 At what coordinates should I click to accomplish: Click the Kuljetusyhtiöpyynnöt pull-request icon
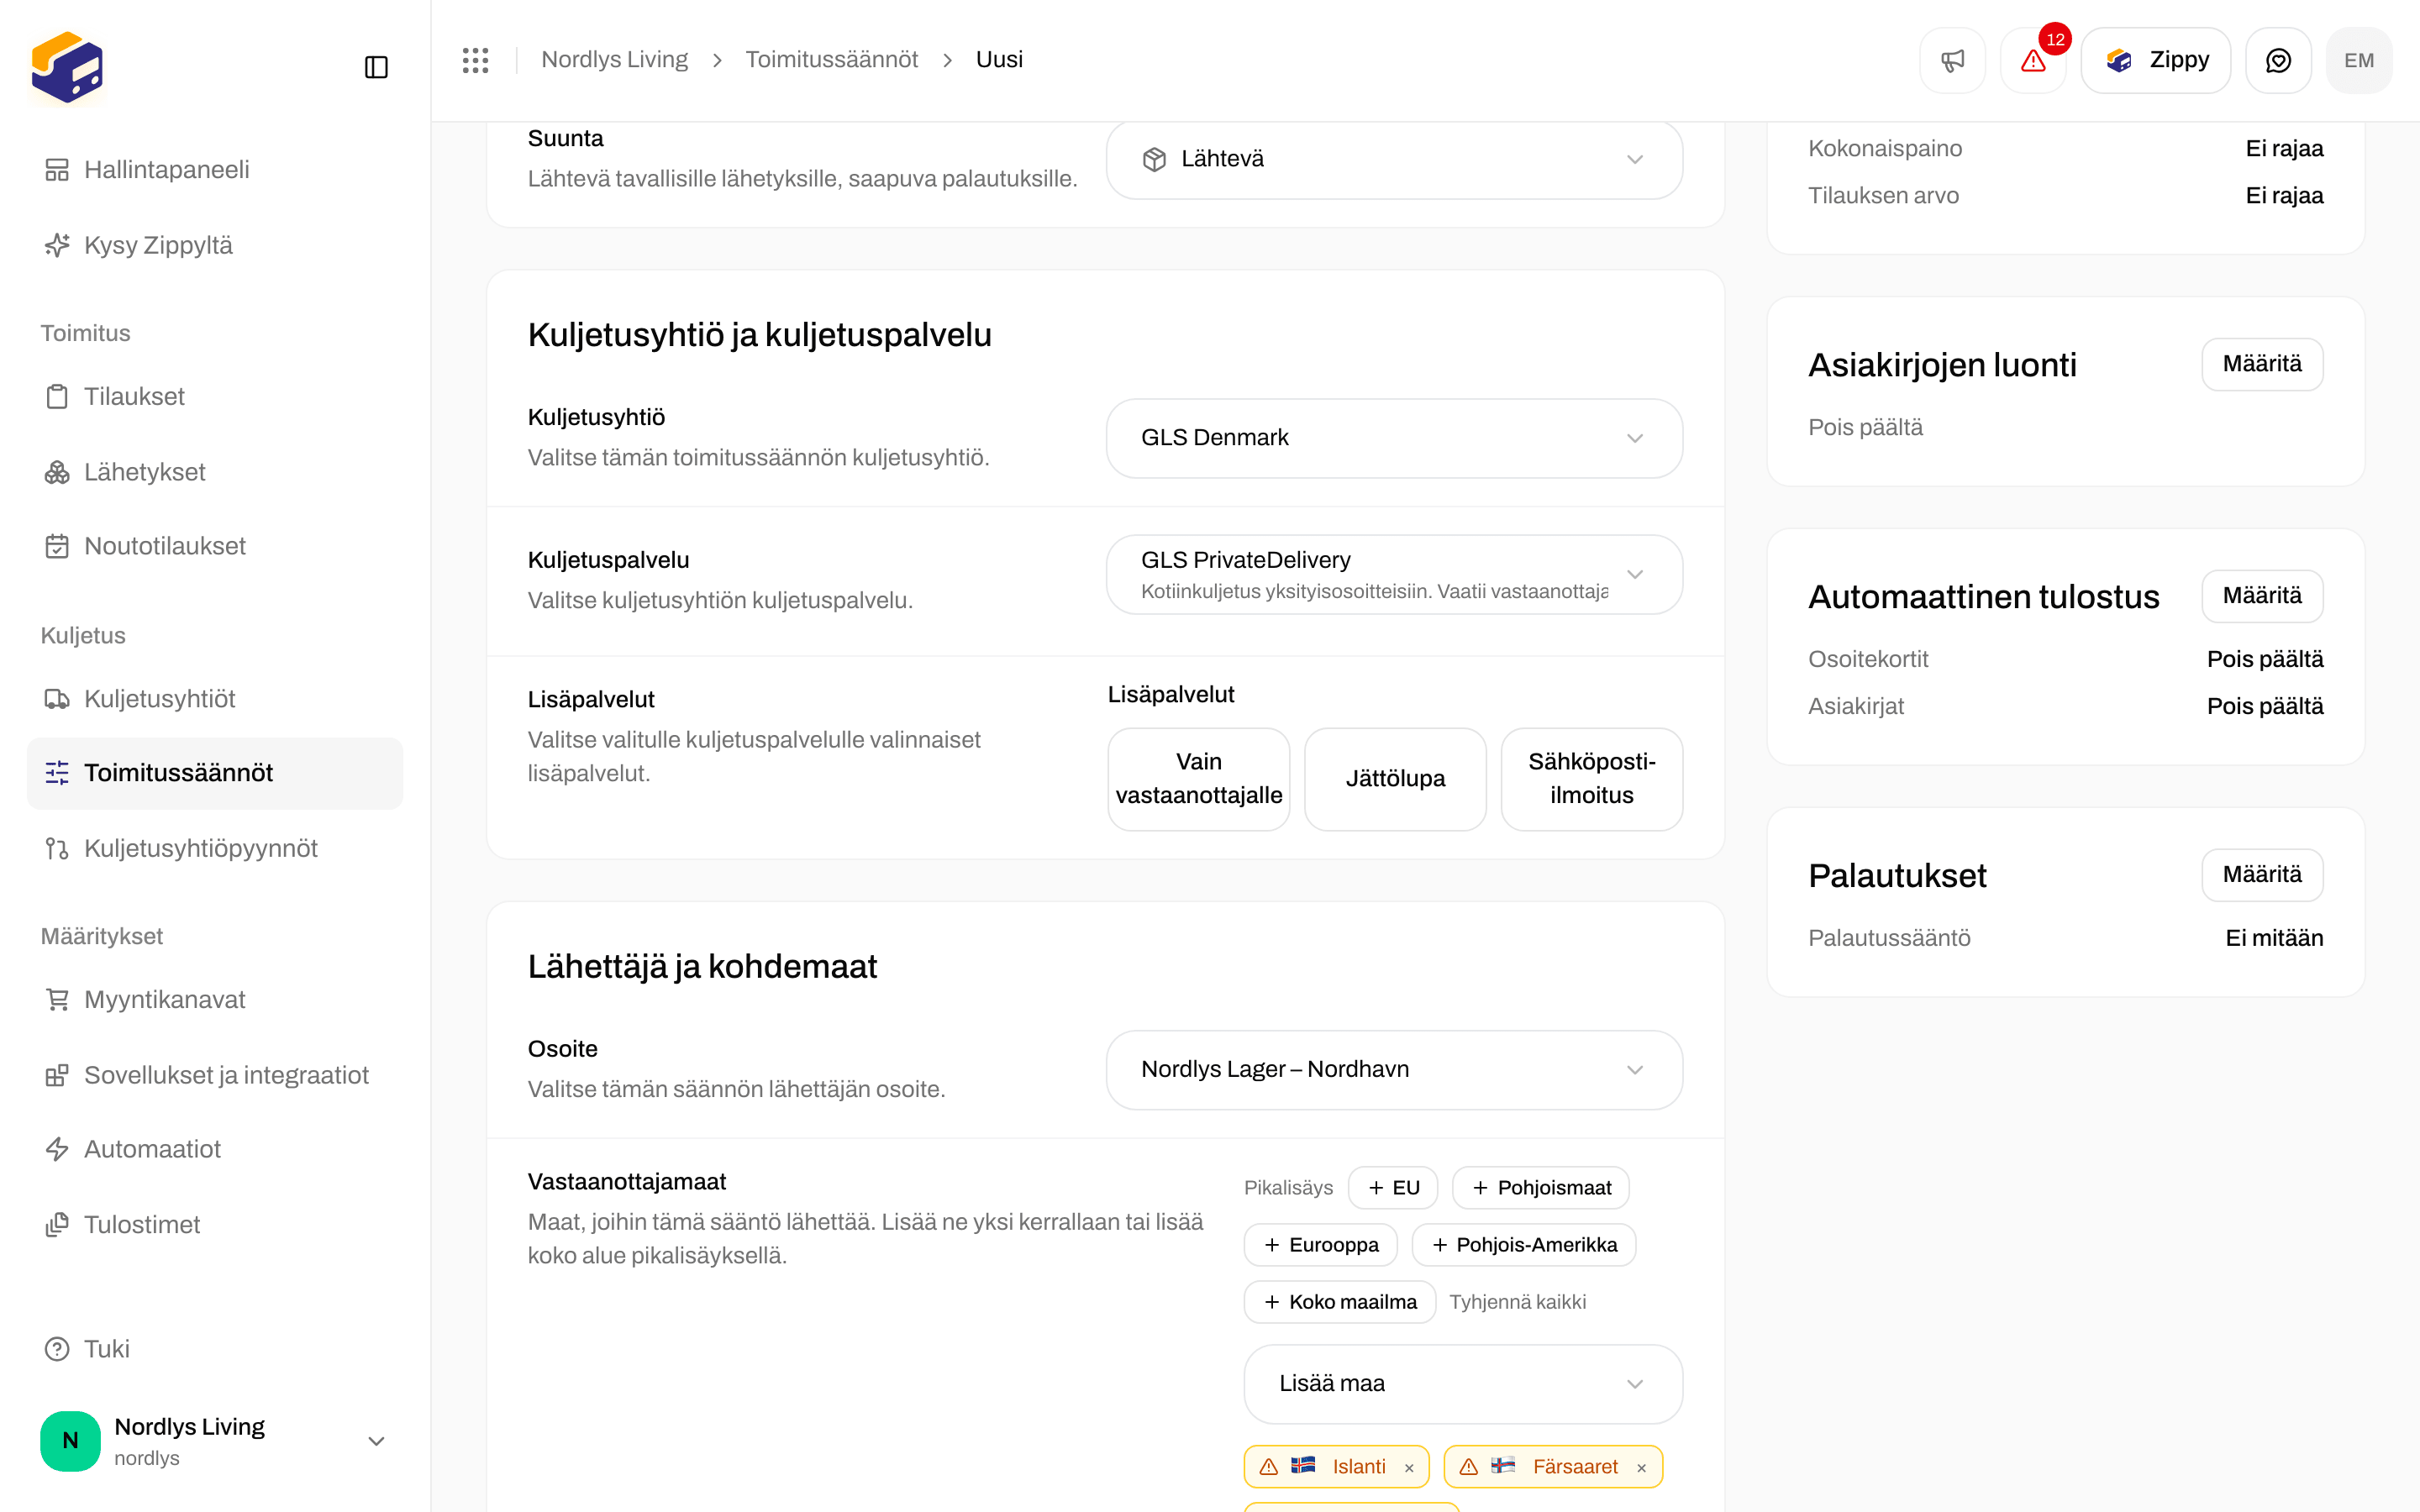57,849
